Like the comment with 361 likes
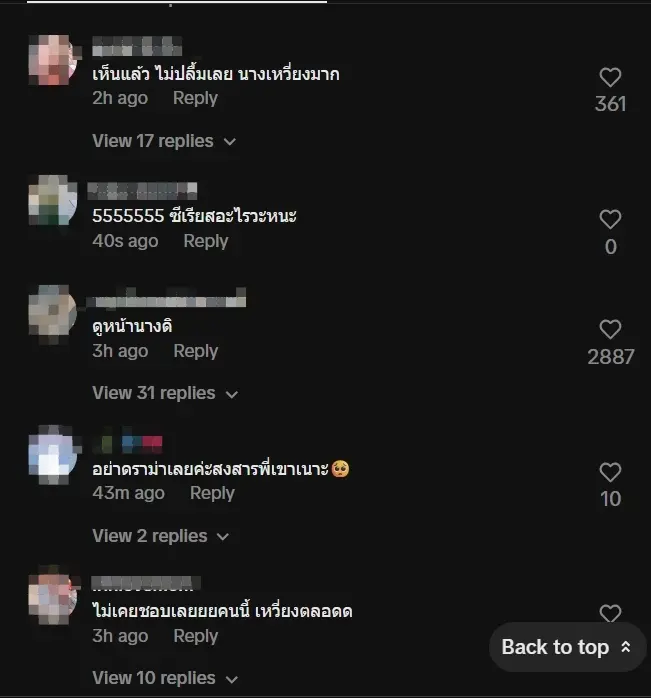Image resolution: width=651 pixels, height=698 pixels. pos(610,77)
